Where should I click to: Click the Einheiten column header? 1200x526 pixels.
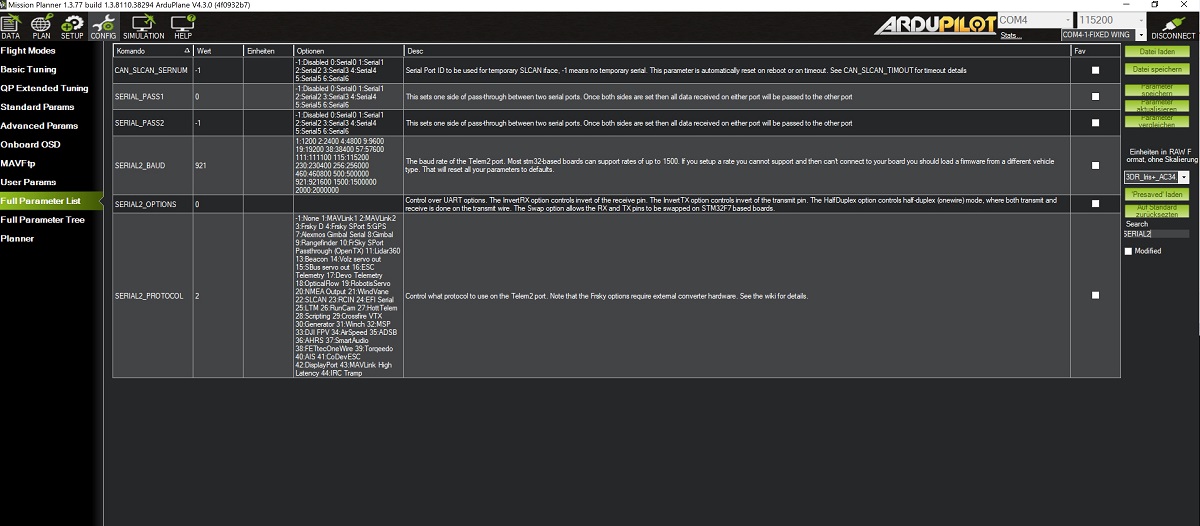point(267,50)
